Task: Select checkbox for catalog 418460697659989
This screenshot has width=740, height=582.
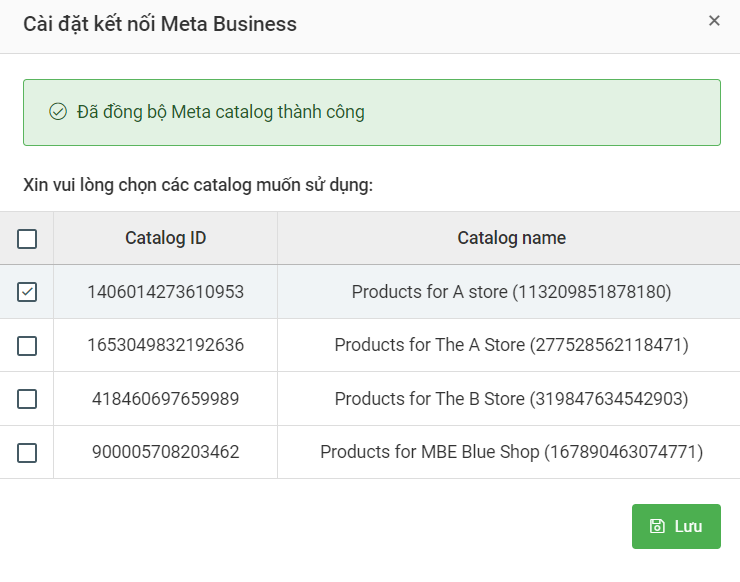Action: tap(27, 399)
